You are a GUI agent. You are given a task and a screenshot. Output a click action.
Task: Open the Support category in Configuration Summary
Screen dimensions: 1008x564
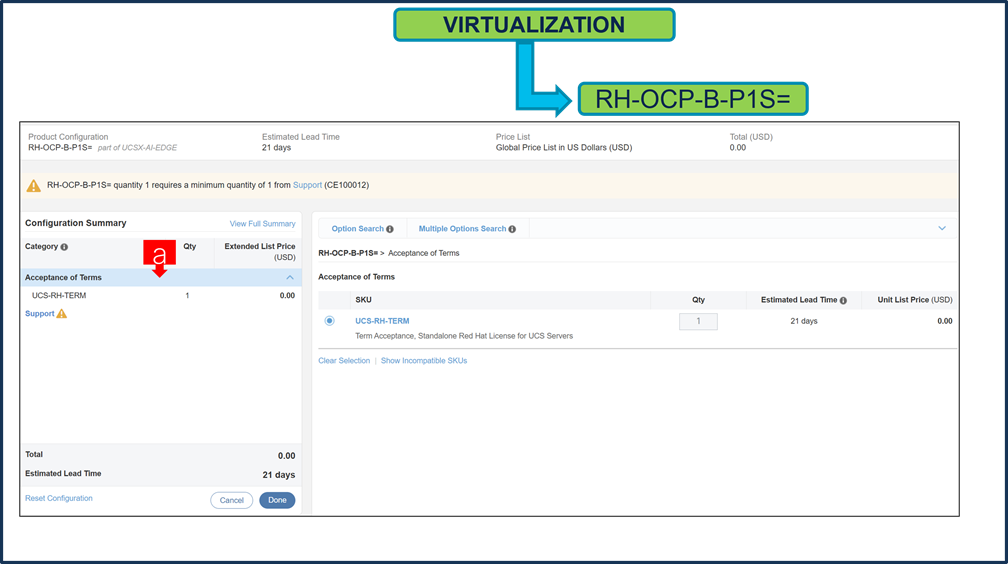[x=39, y=314]
